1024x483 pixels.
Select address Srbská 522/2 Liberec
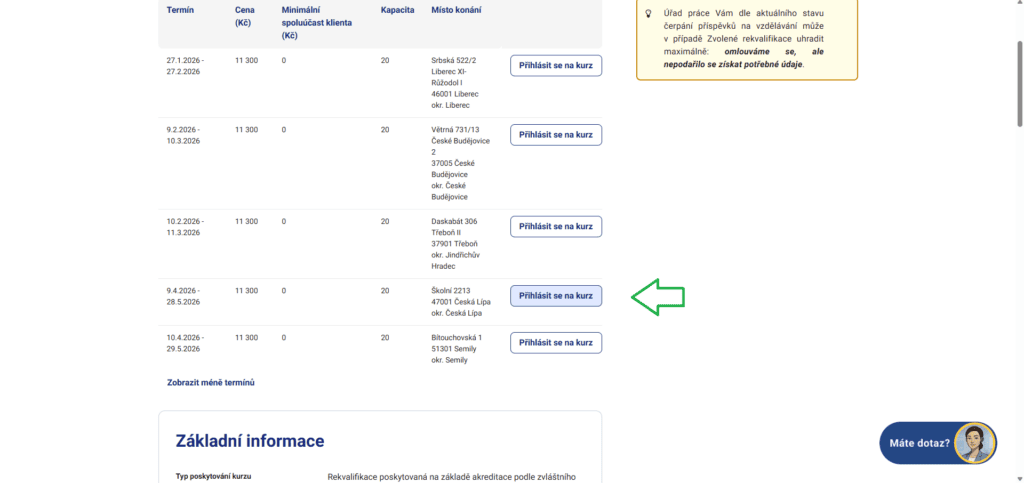tap(455, 82)
